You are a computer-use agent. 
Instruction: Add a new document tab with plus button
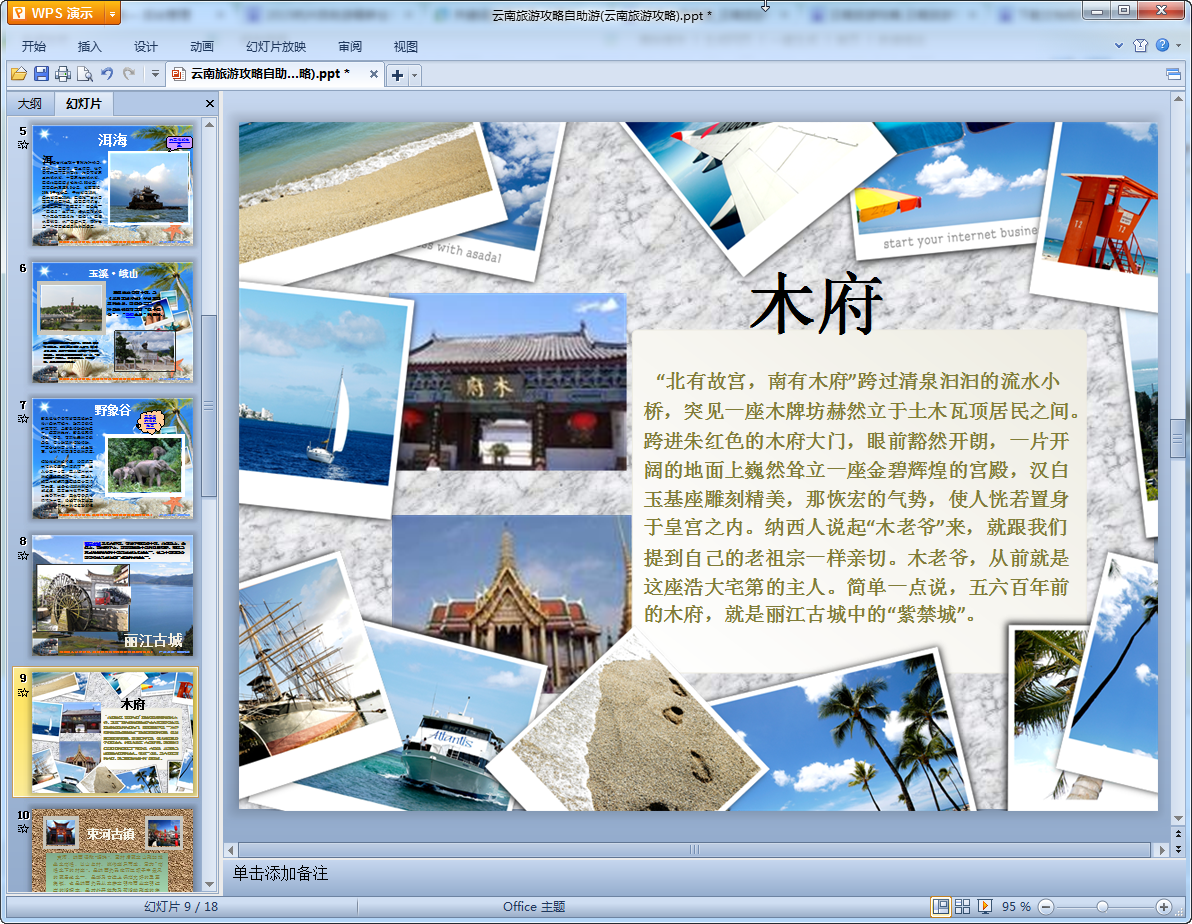coord(397,75)
